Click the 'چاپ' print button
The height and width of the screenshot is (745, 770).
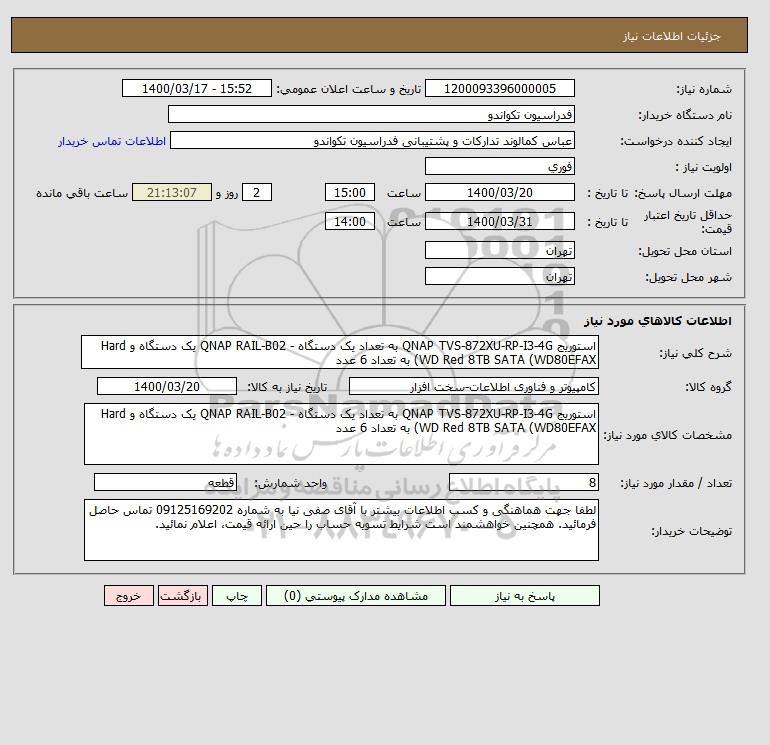click(237, 596)
